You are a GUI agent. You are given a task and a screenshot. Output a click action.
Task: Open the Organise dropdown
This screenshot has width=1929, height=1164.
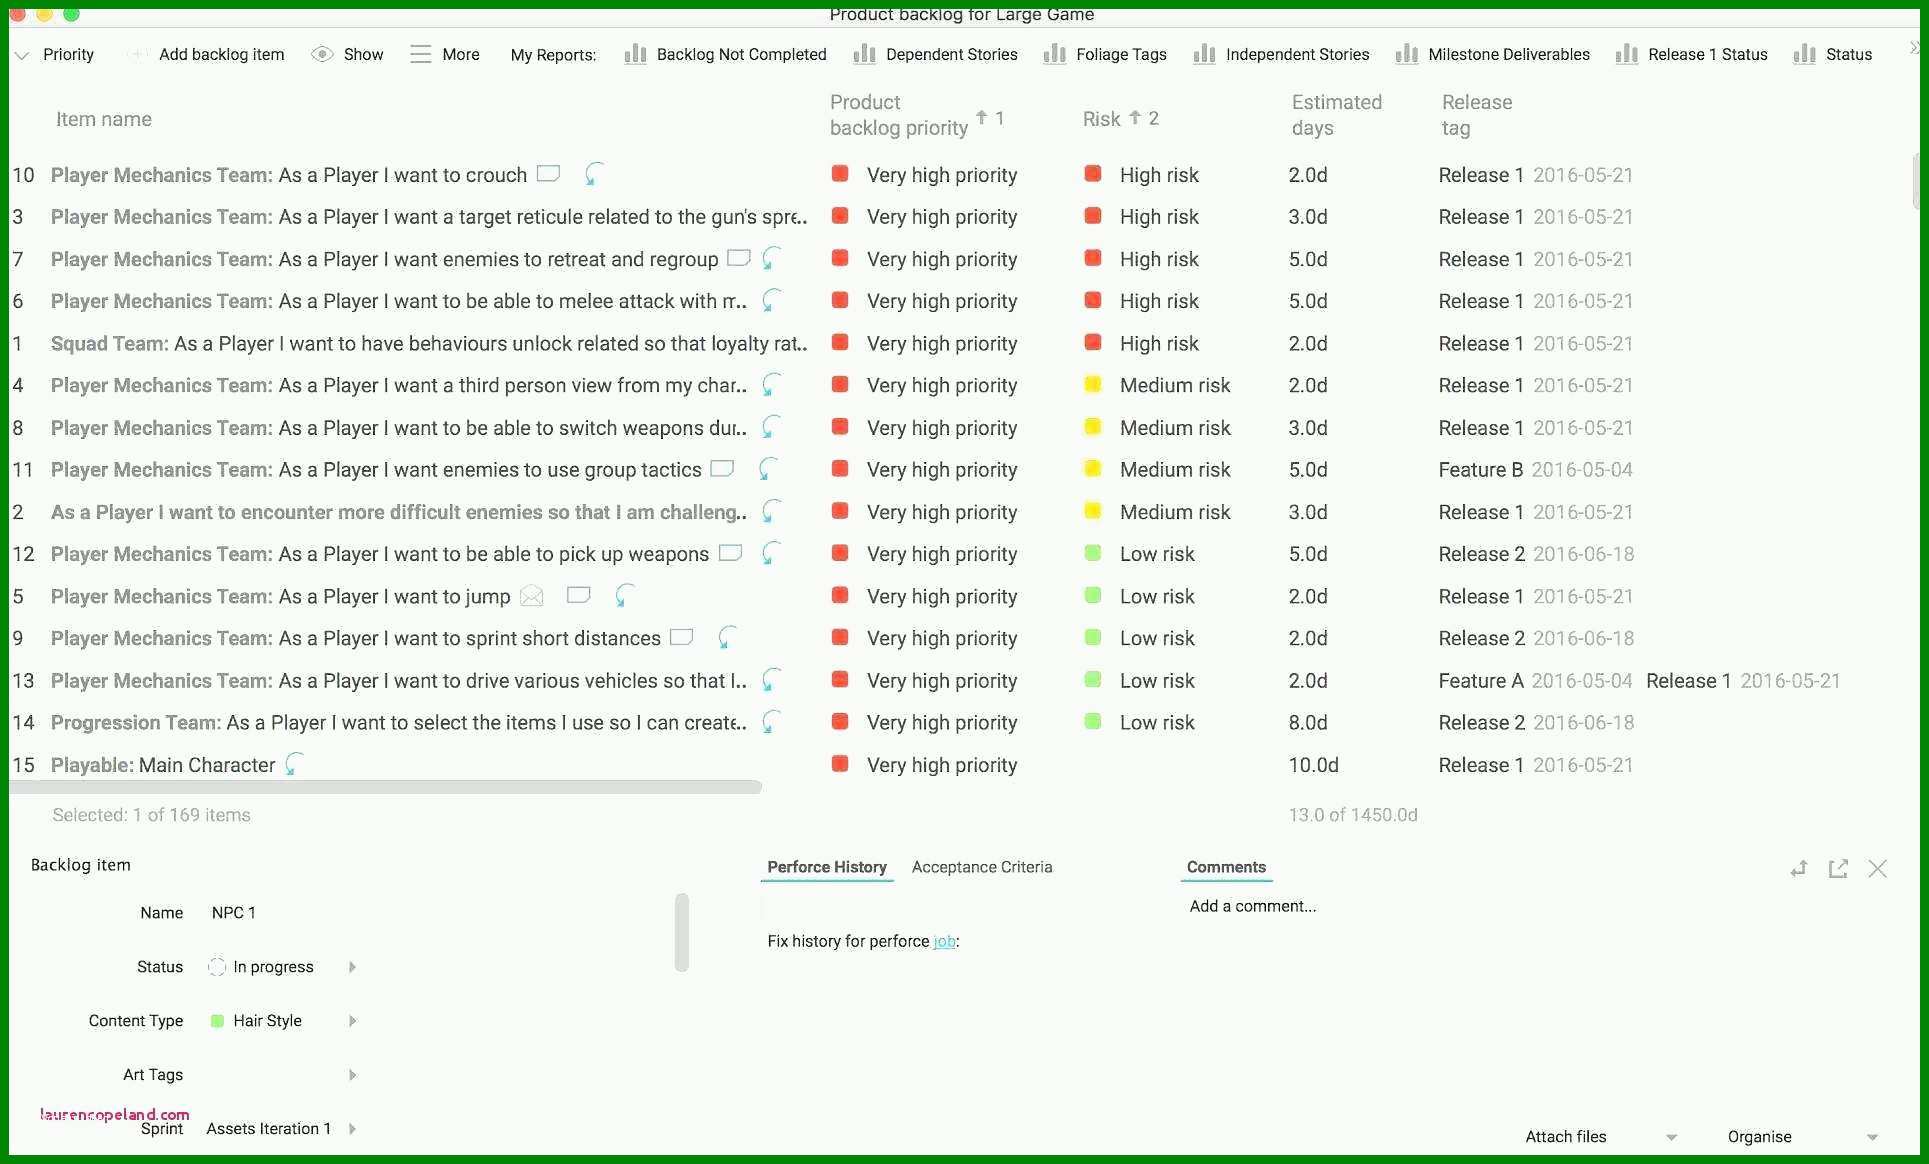click(1802, 1137)
